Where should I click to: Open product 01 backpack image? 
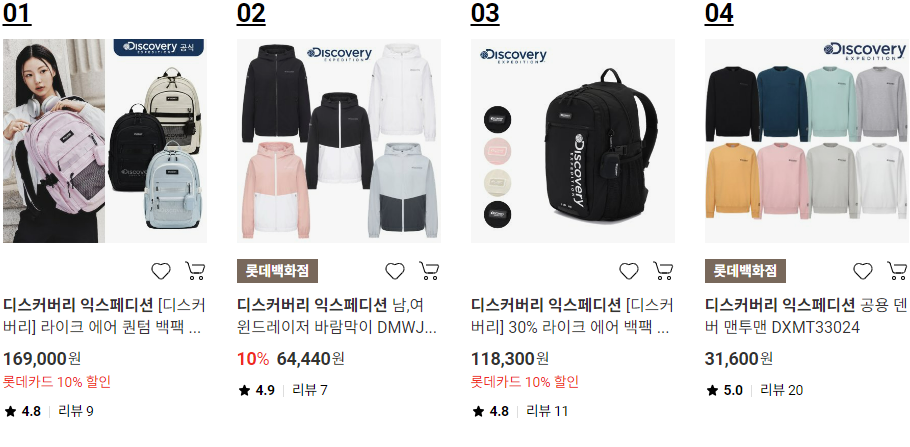(105, 141)
